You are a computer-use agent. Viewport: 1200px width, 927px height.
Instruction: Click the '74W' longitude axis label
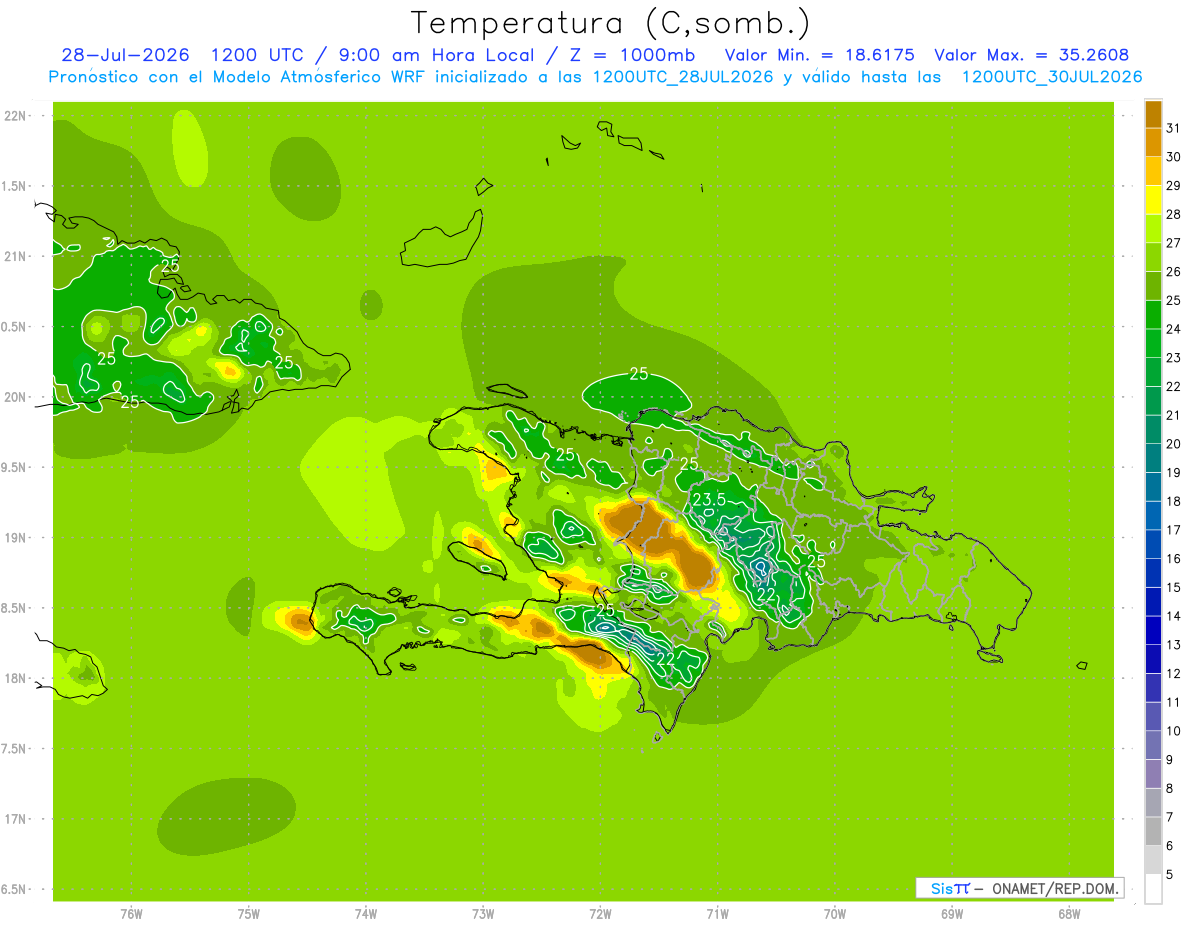(x=366, y=914)
